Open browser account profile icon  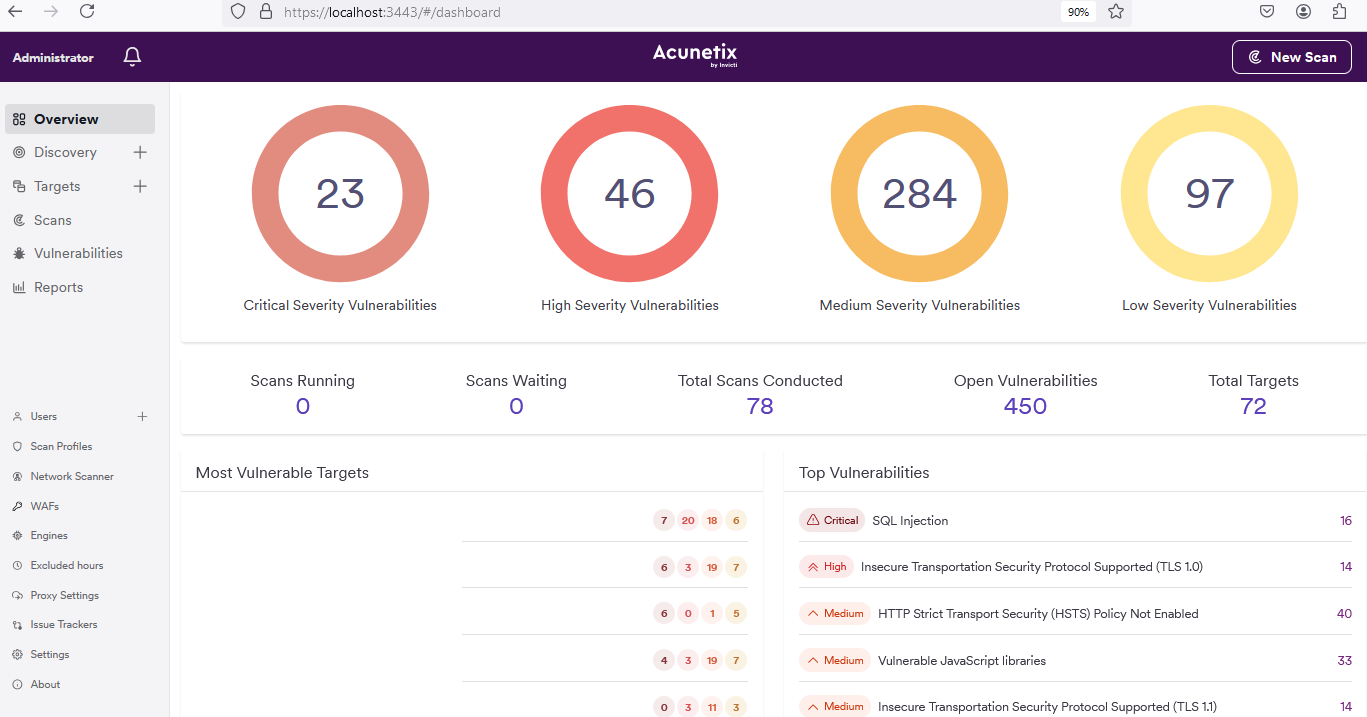(1303, 12)
